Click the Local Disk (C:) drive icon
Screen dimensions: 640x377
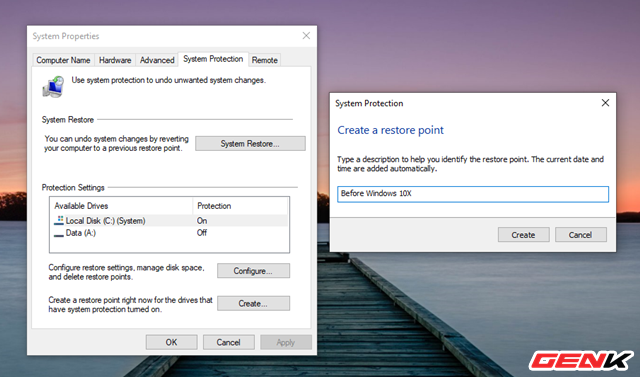tap(59, 221)
